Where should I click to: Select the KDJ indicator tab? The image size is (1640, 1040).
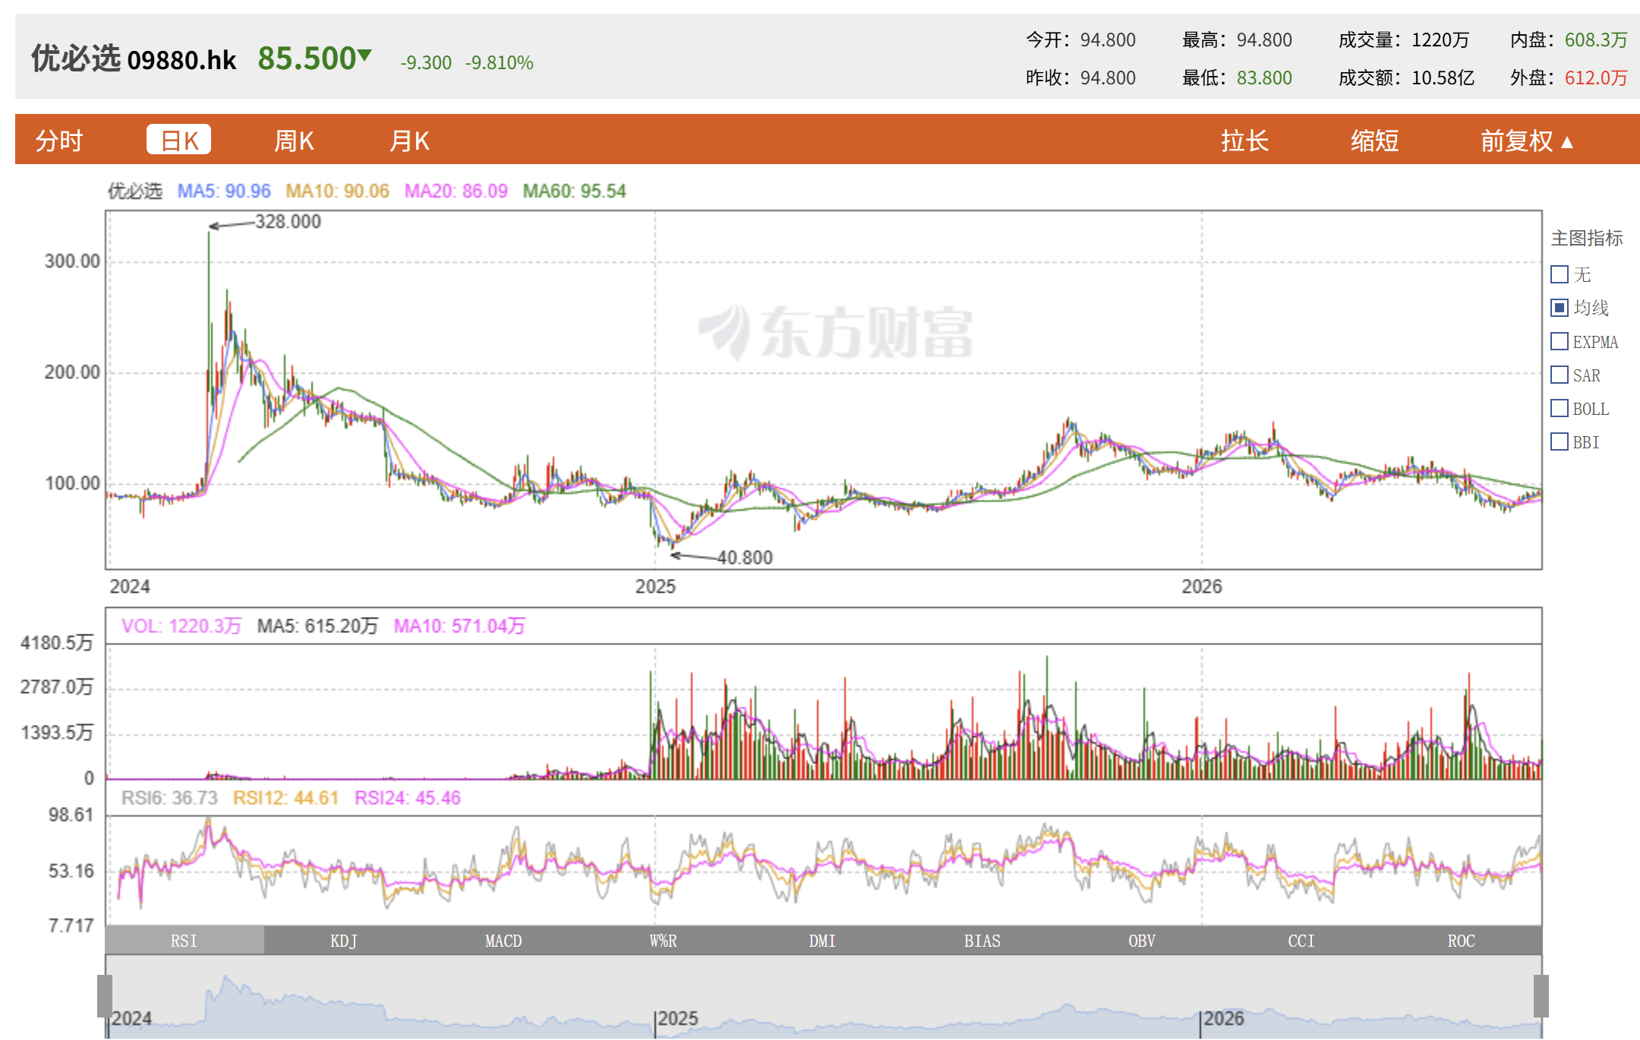coord(344,940)
